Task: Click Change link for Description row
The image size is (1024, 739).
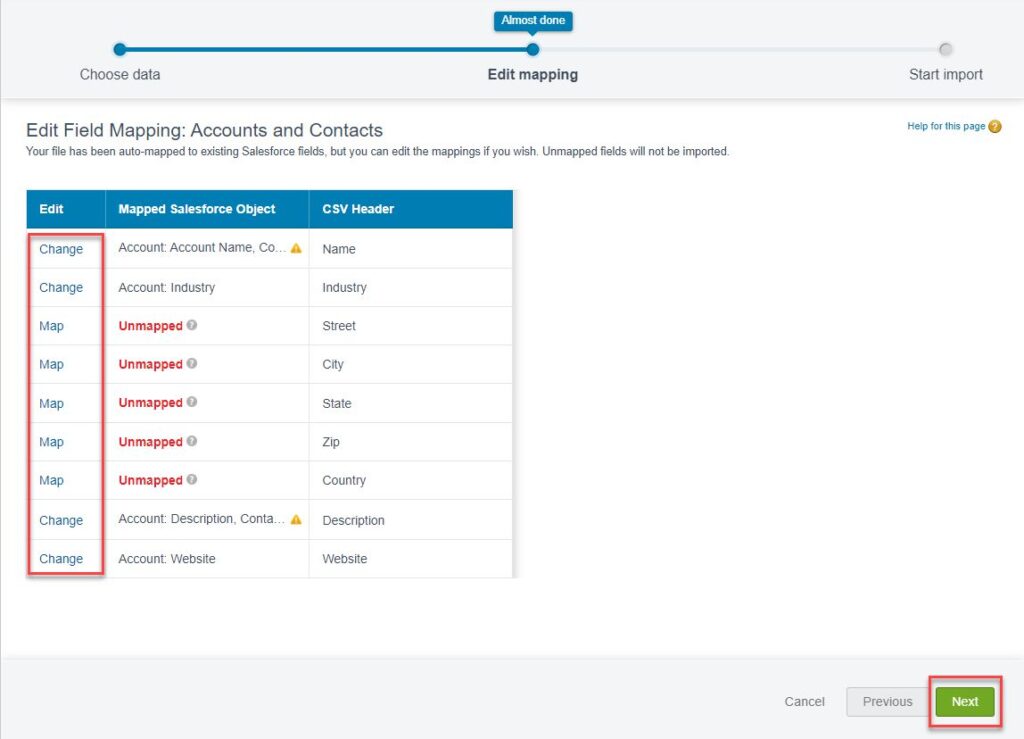Action: pos(61,520)
